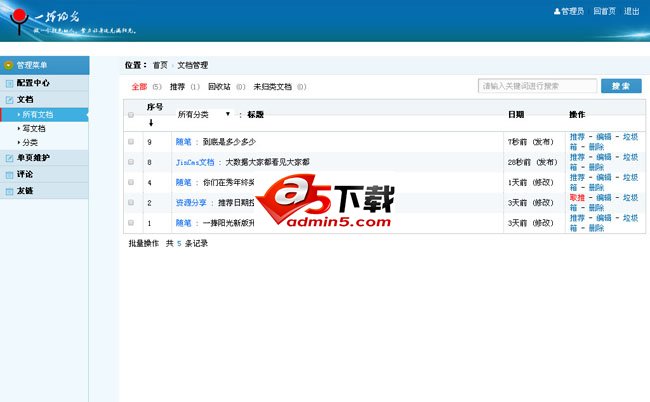650x402 pixels.
Task: Click 推荐 in the row 9 actions
Action: (577, 137)
